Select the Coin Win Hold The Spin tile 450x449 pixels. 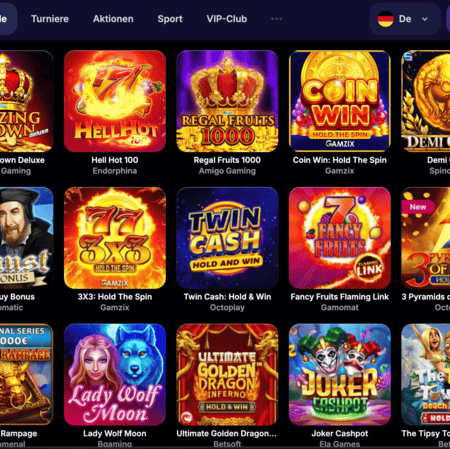pos(340,101)
